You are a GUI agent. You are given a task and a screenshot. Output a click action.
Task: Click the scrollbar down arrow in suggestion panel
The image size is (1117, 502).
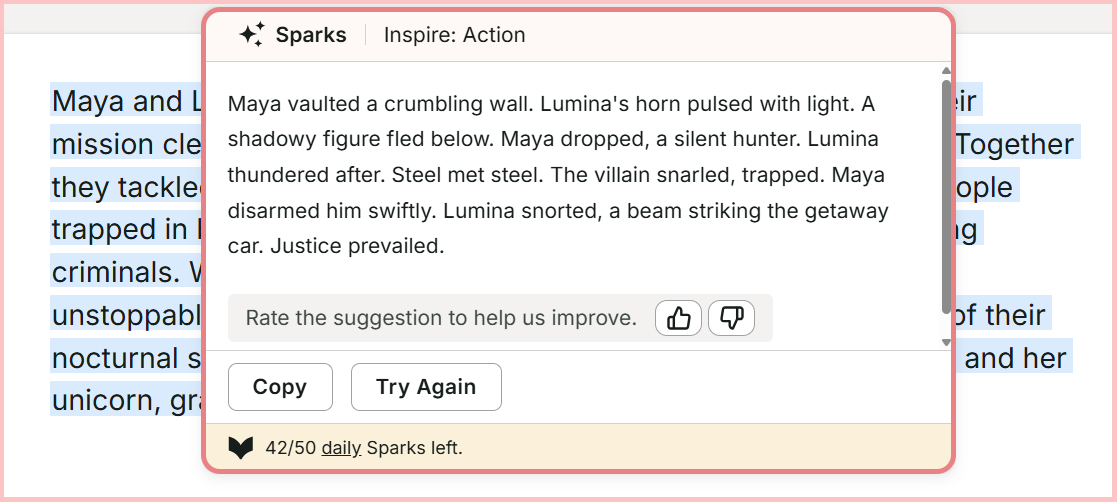pos(946,342)
